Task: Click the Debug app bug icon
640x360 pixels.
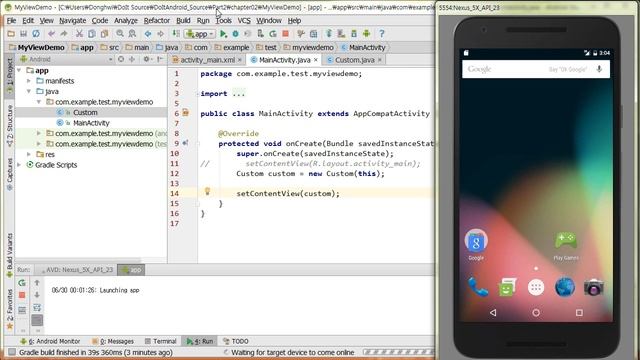Action: [x=236, y=34]
